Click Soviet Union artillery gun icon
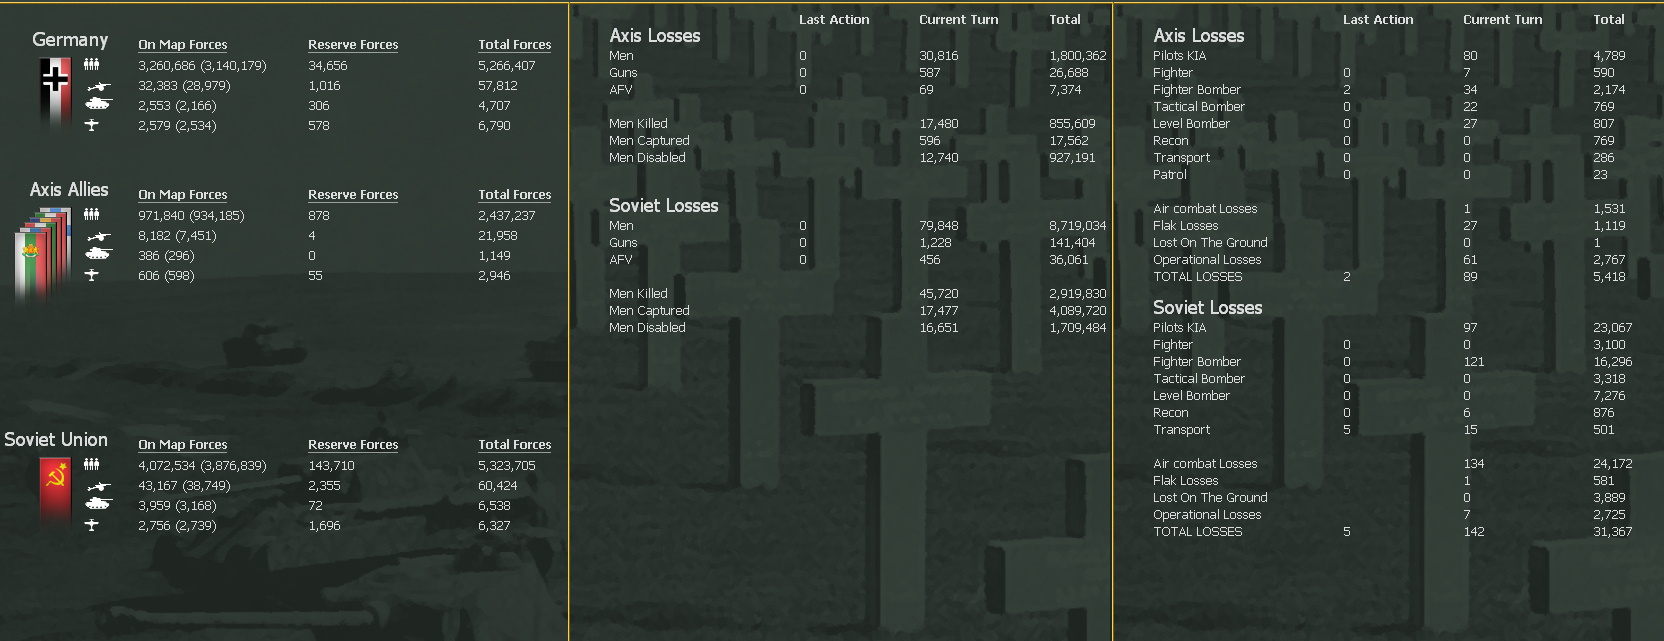 (98, 486)
